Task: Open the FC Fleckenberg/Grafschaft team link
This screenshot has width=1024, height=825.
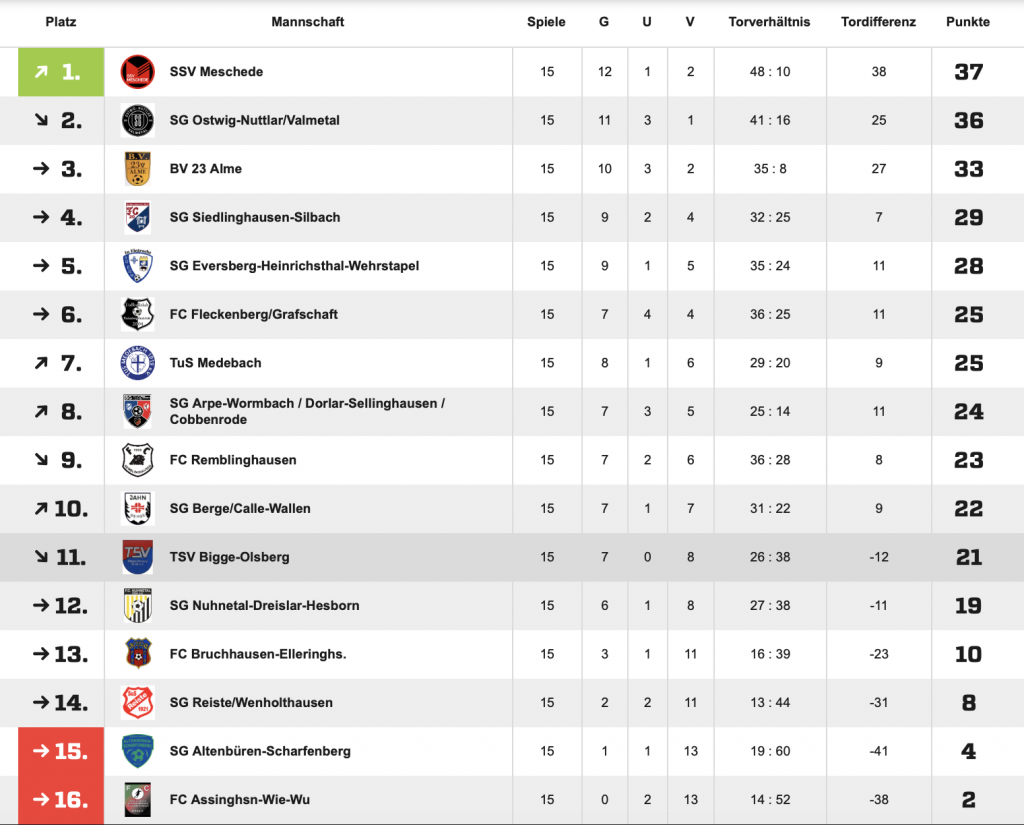Action: pyautogui.click(x=253, y=314)
